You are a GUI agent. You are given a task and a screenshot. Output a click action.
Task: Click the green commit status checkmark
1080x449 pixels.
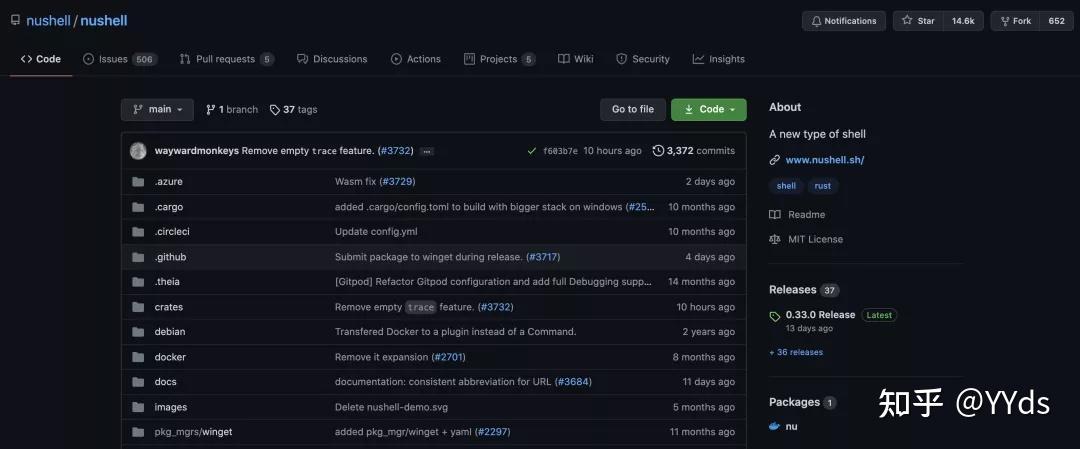531,151
